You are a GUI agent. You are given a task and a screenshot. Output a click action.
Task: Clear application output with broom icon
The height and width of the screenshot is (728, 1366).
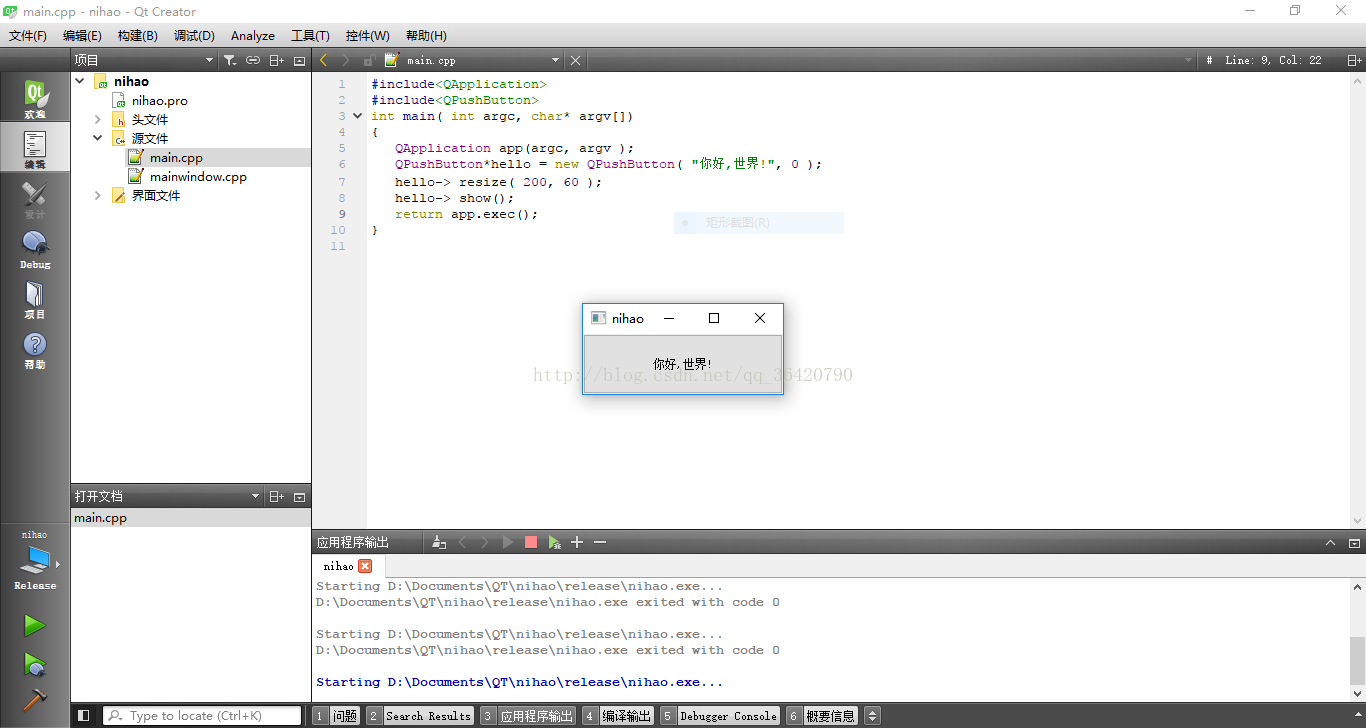pos(439,542)
